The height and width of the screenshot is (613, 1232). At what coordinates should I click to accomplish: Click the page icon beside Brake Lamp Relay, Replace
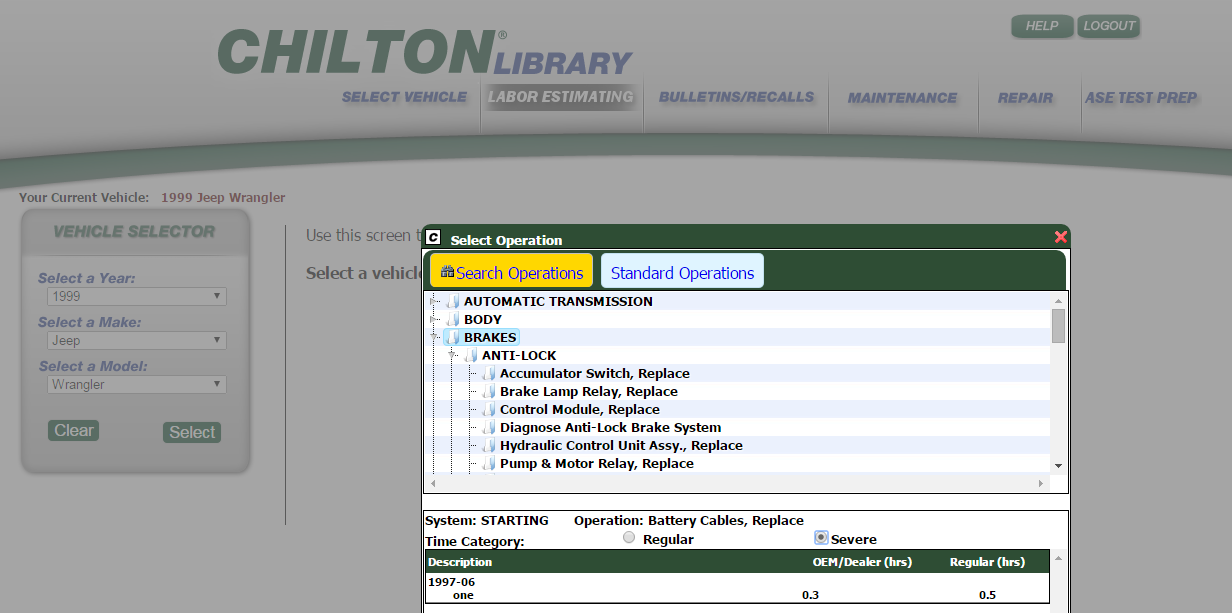489,391
